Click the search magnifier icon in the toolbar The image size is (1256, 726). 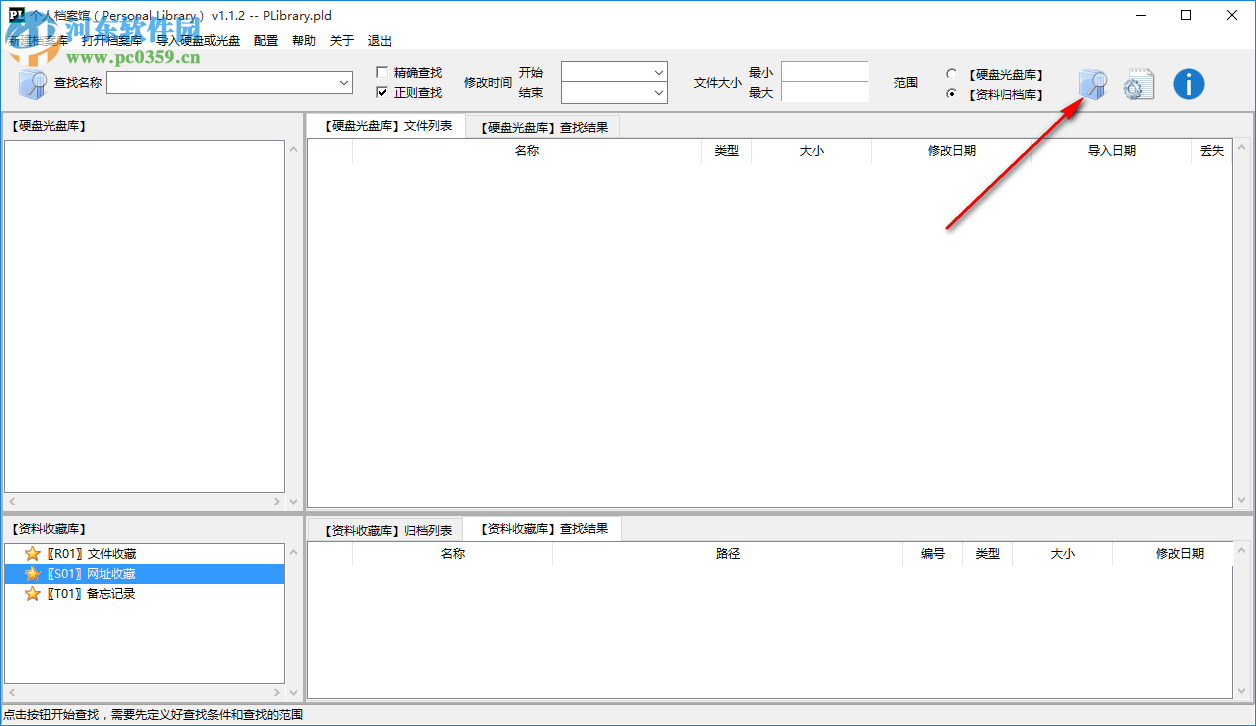coord(1092,84)
